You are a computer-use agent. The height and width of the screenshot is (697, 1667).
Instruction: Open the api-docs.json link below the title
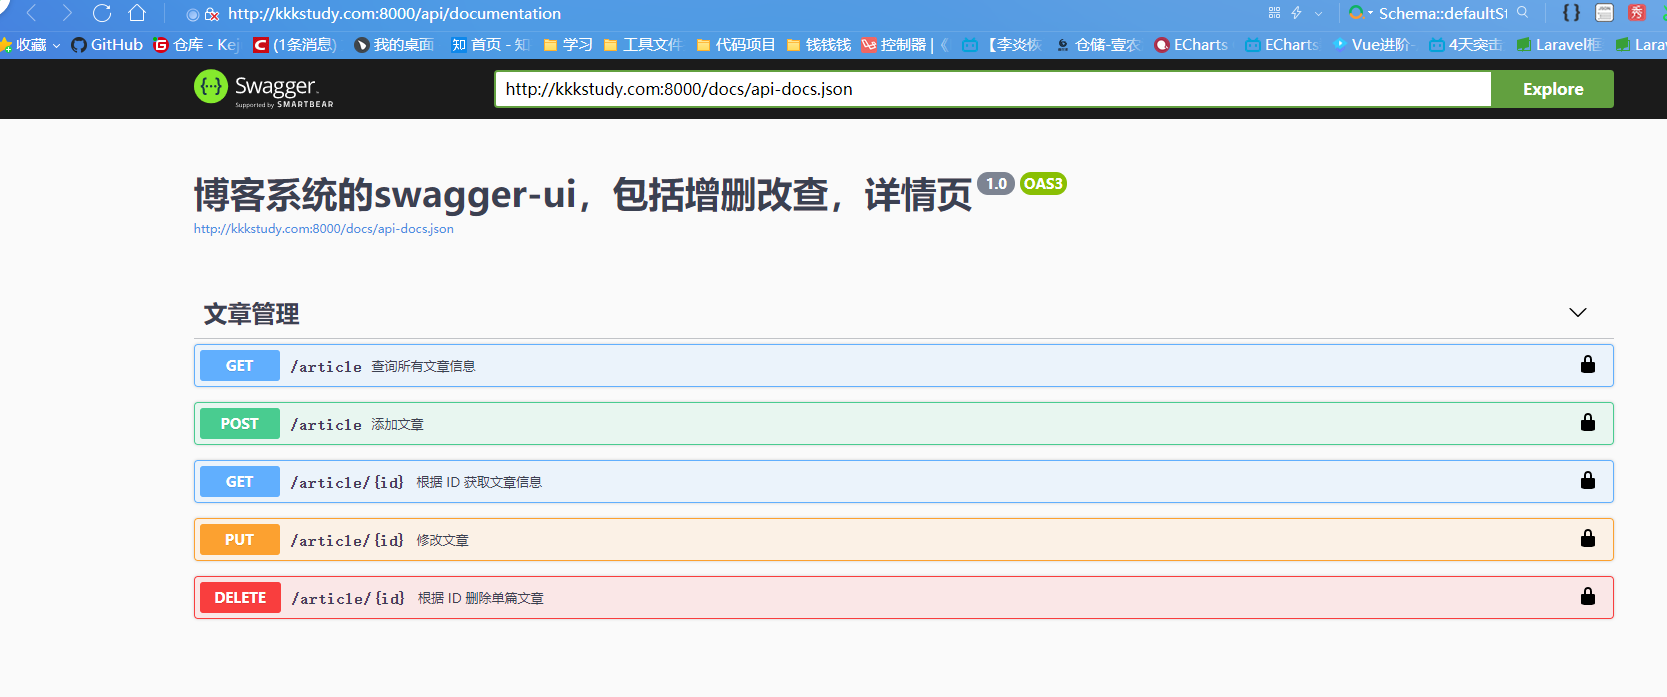click(324, 229)
